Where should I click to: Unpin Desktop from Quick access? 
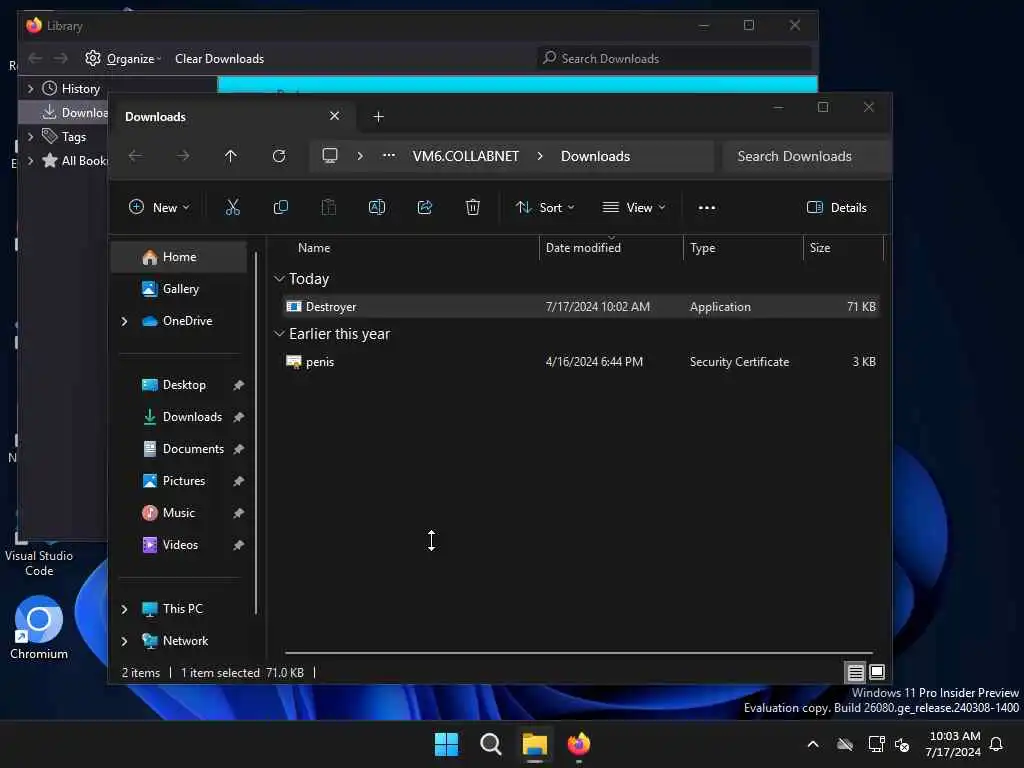click(238, 385)
